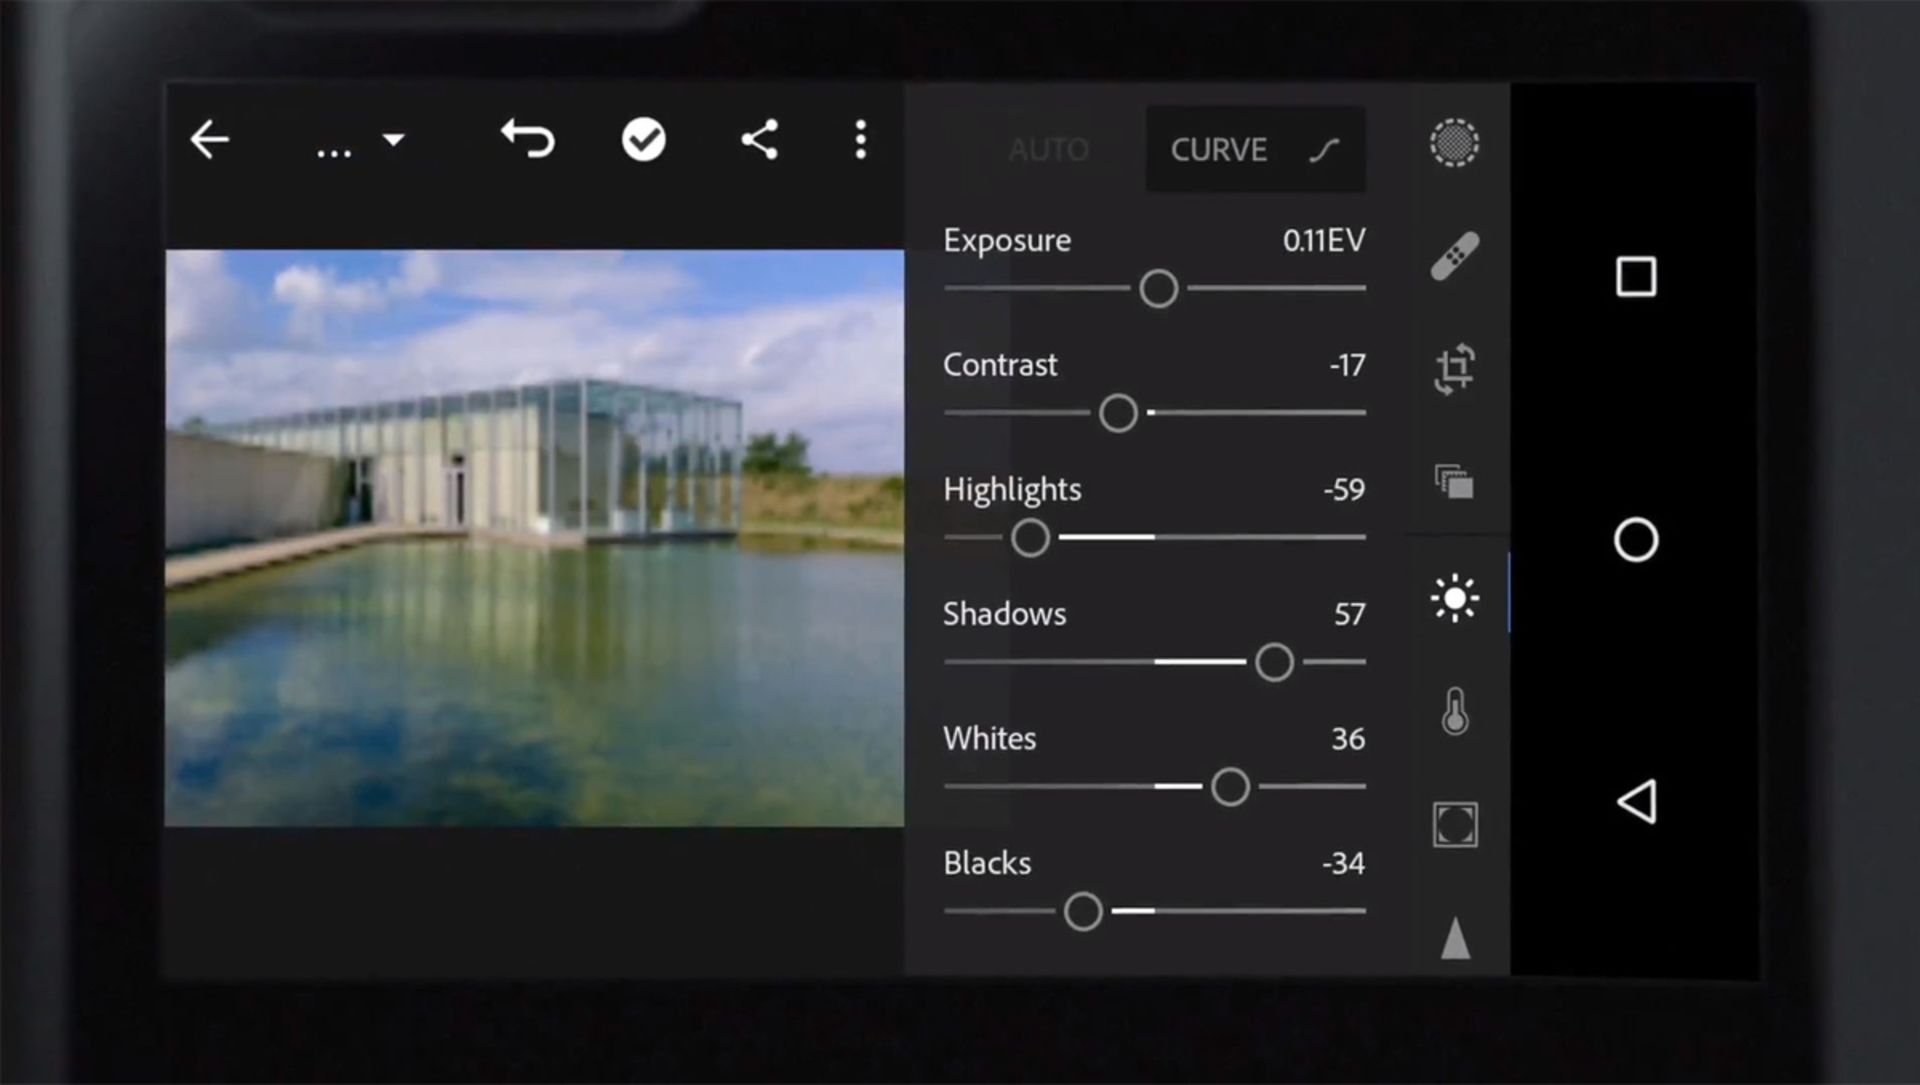
Task: Drag the Highlights slider to -59
Action: tap(1029, 537)
